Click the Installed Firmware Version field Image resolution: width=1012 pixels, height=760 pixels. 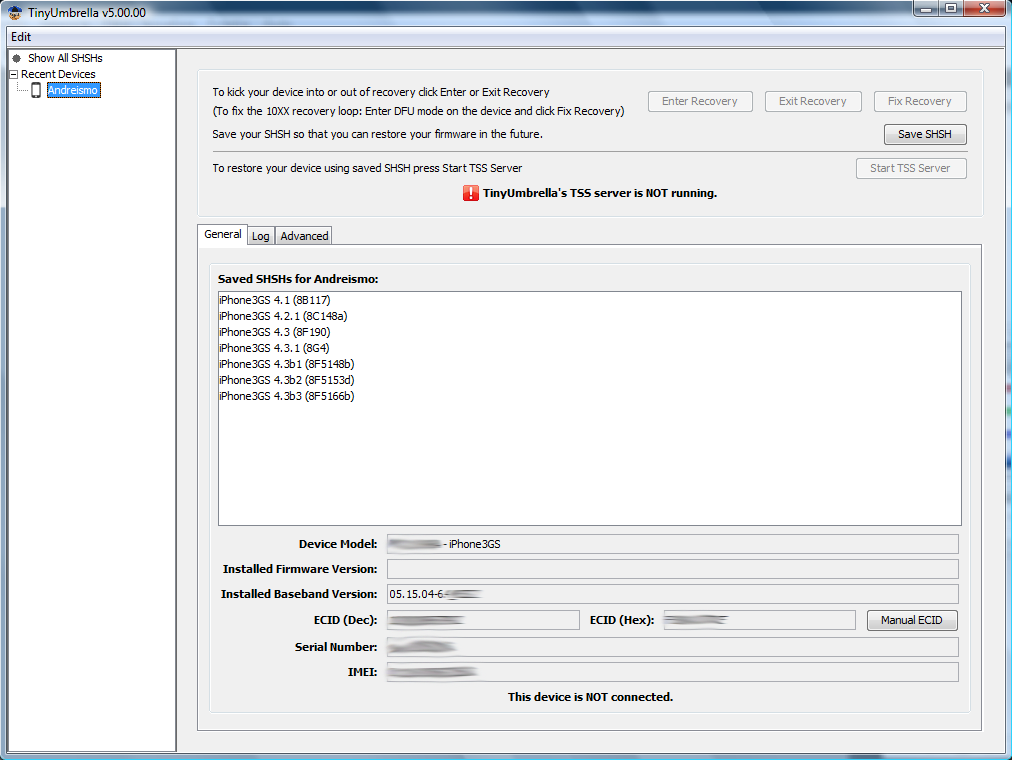pyautogui.click(x=672, y=569)
